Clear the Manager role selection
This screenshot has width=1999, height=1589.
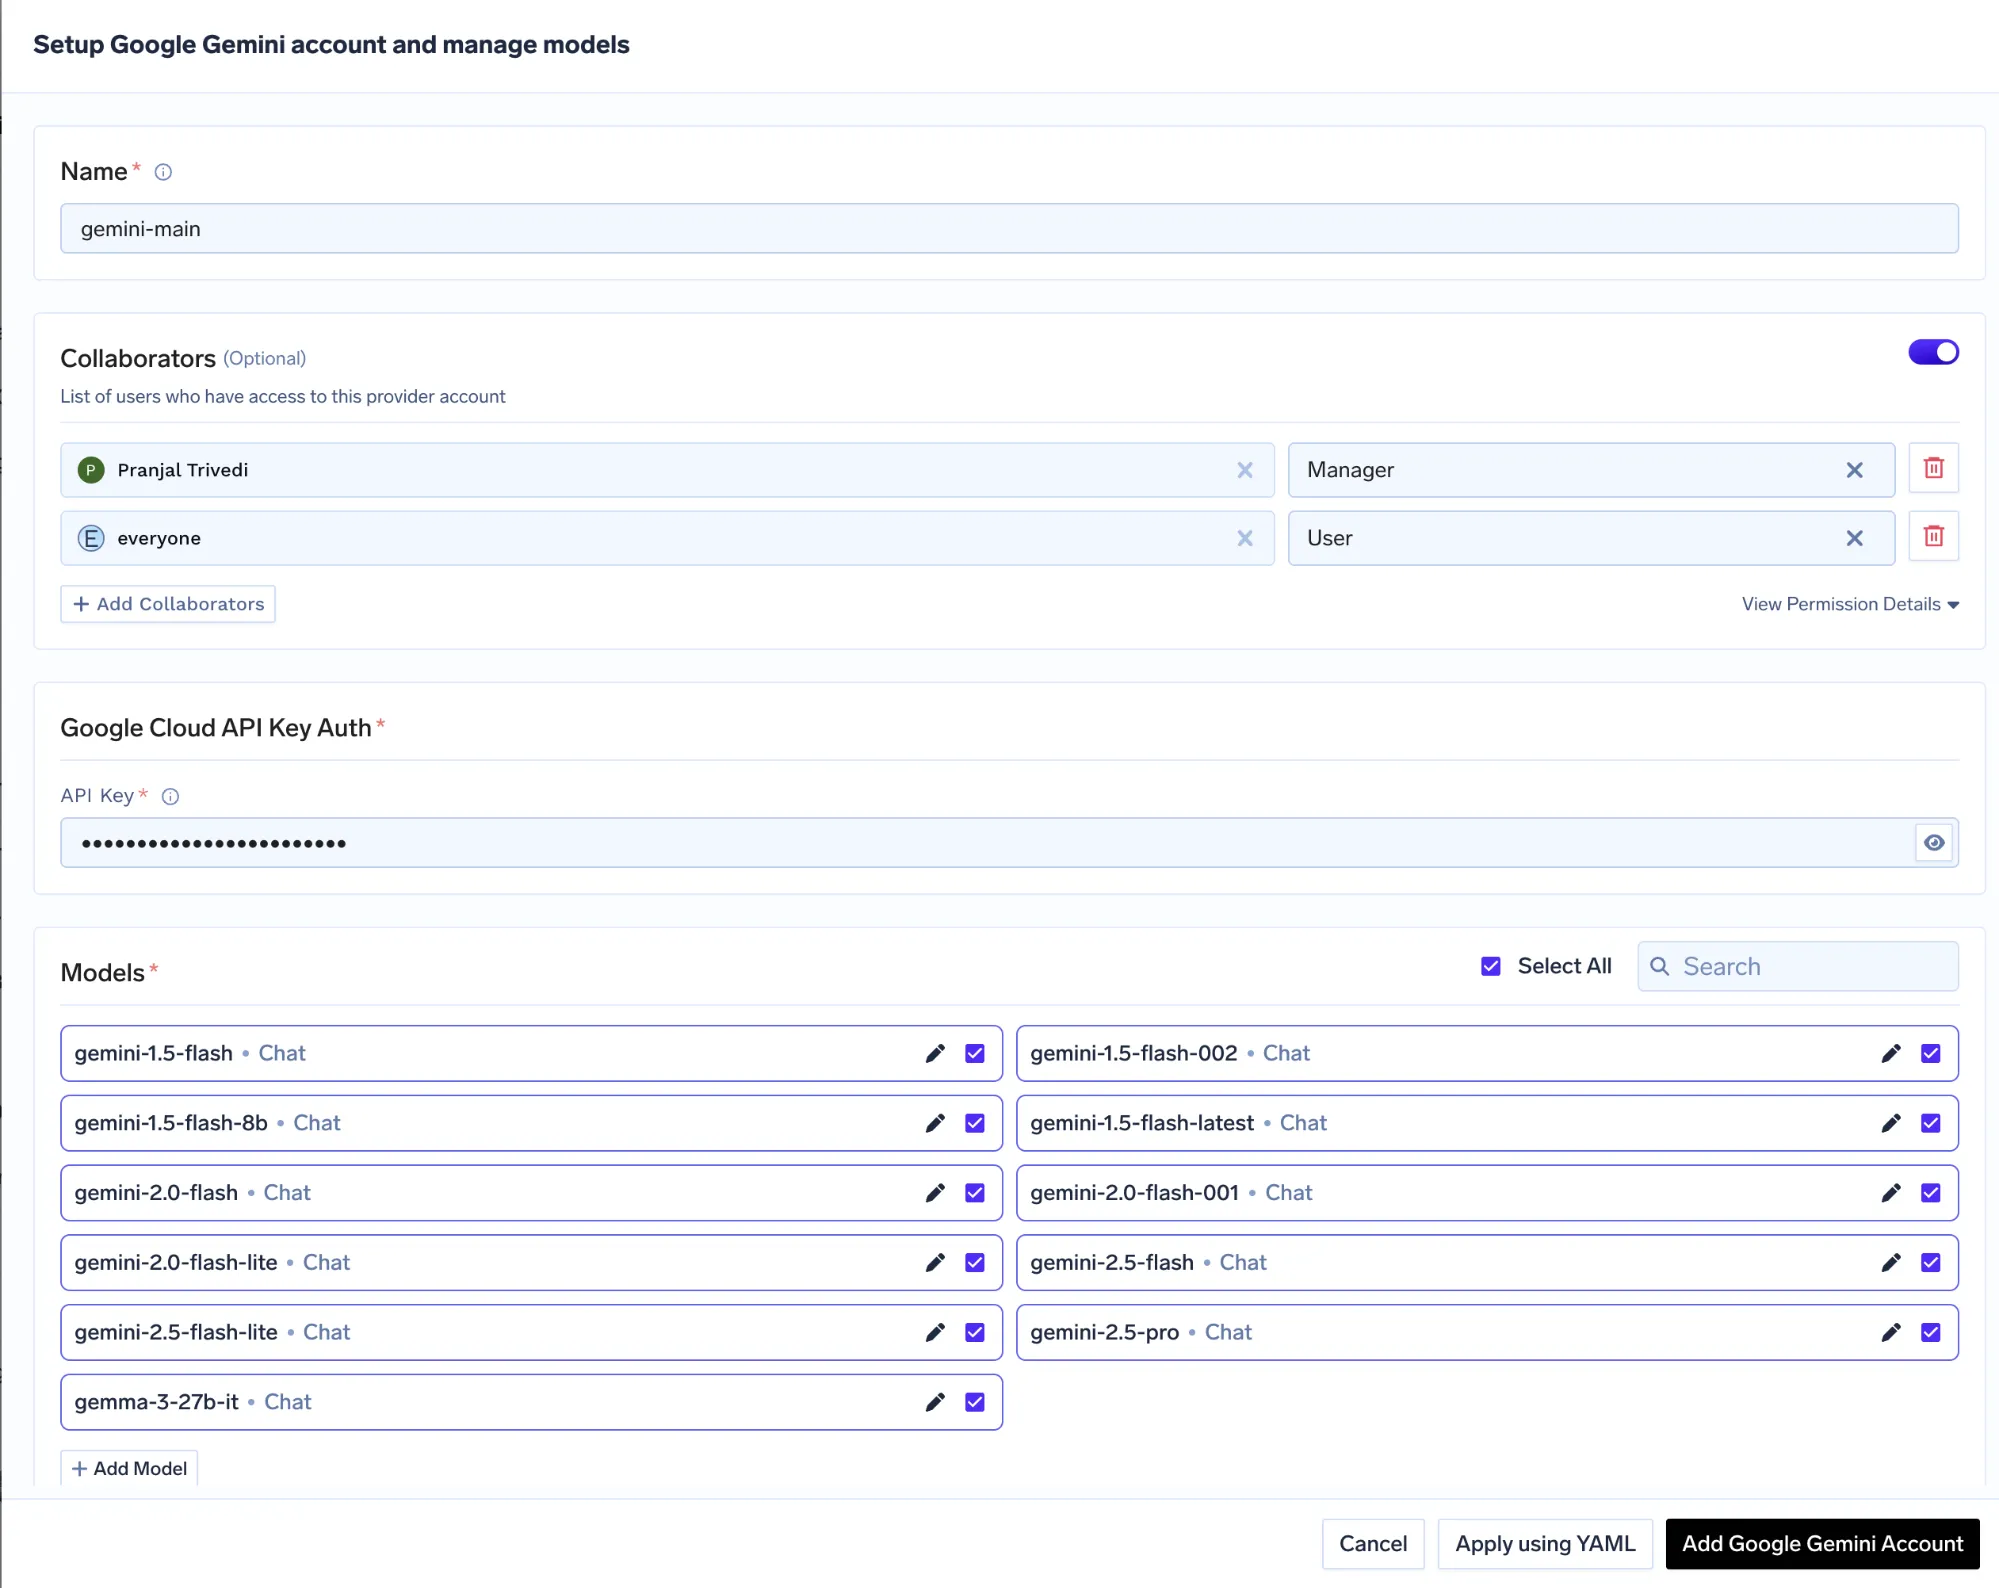[1854, 470]
